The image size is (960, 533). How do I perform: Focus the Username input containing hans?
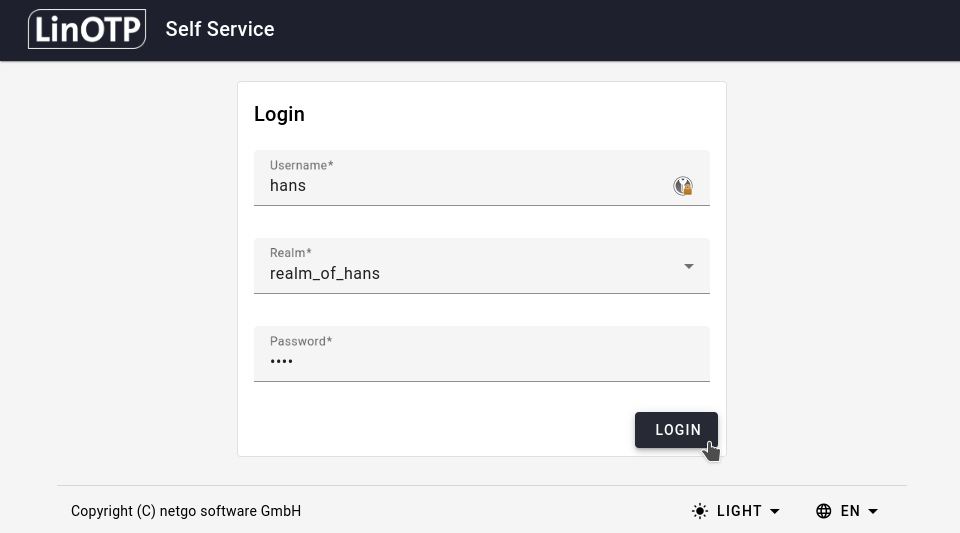click(x=460, y=186)
